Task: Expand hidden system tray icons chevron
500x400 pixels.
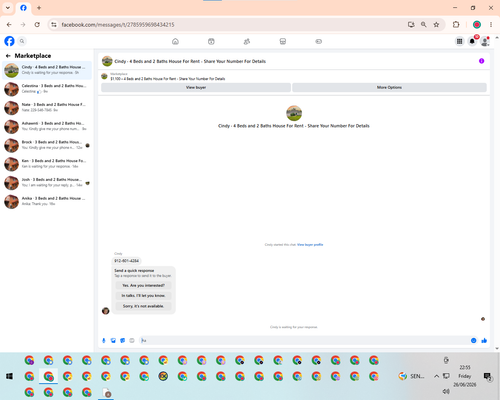Action: [x=436, y=376]
